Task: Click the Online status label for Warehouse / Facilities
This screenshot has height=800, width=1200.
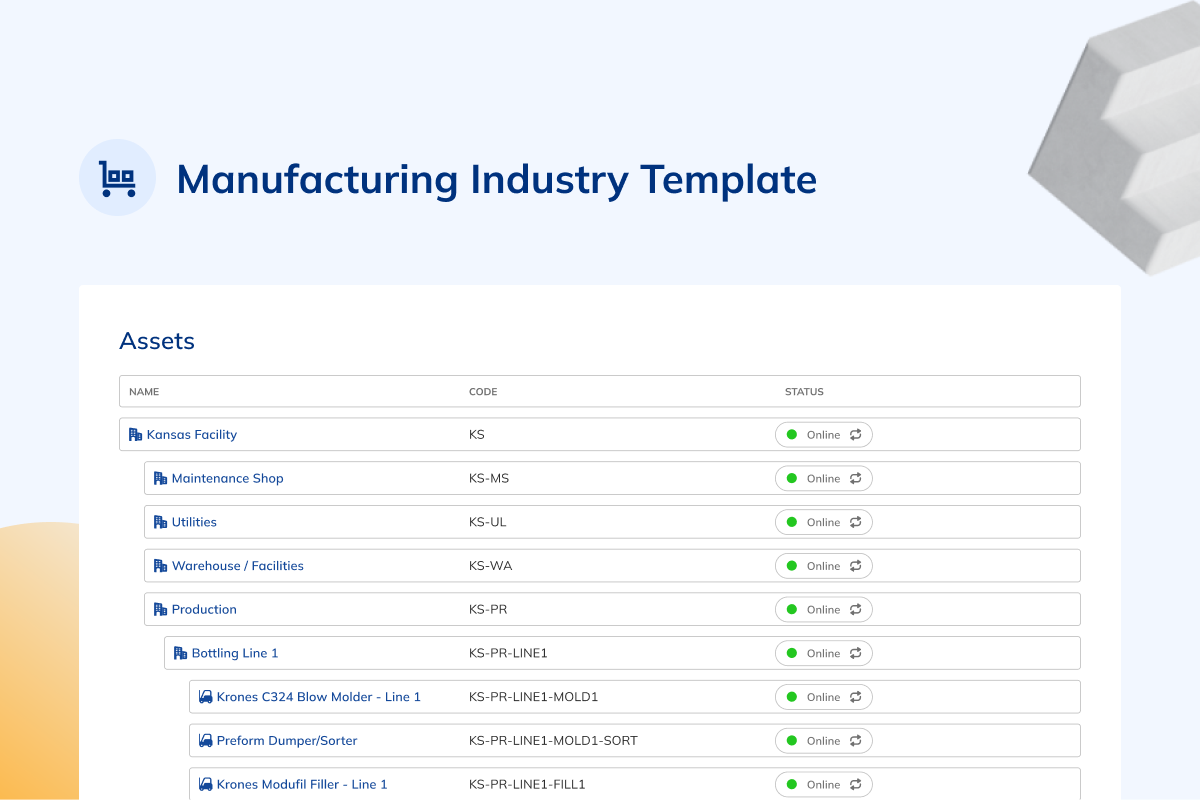Action: coord(824,566)
